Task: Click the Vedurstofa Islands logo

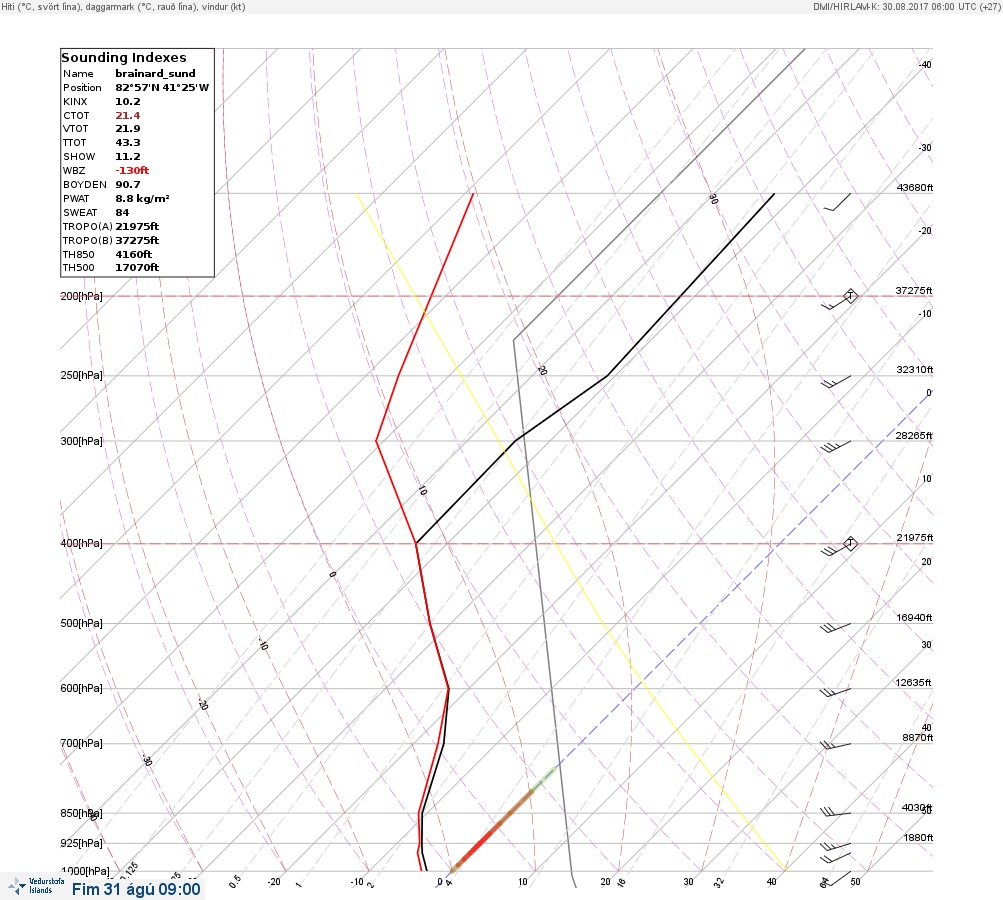Action: (x=36, y=886)
